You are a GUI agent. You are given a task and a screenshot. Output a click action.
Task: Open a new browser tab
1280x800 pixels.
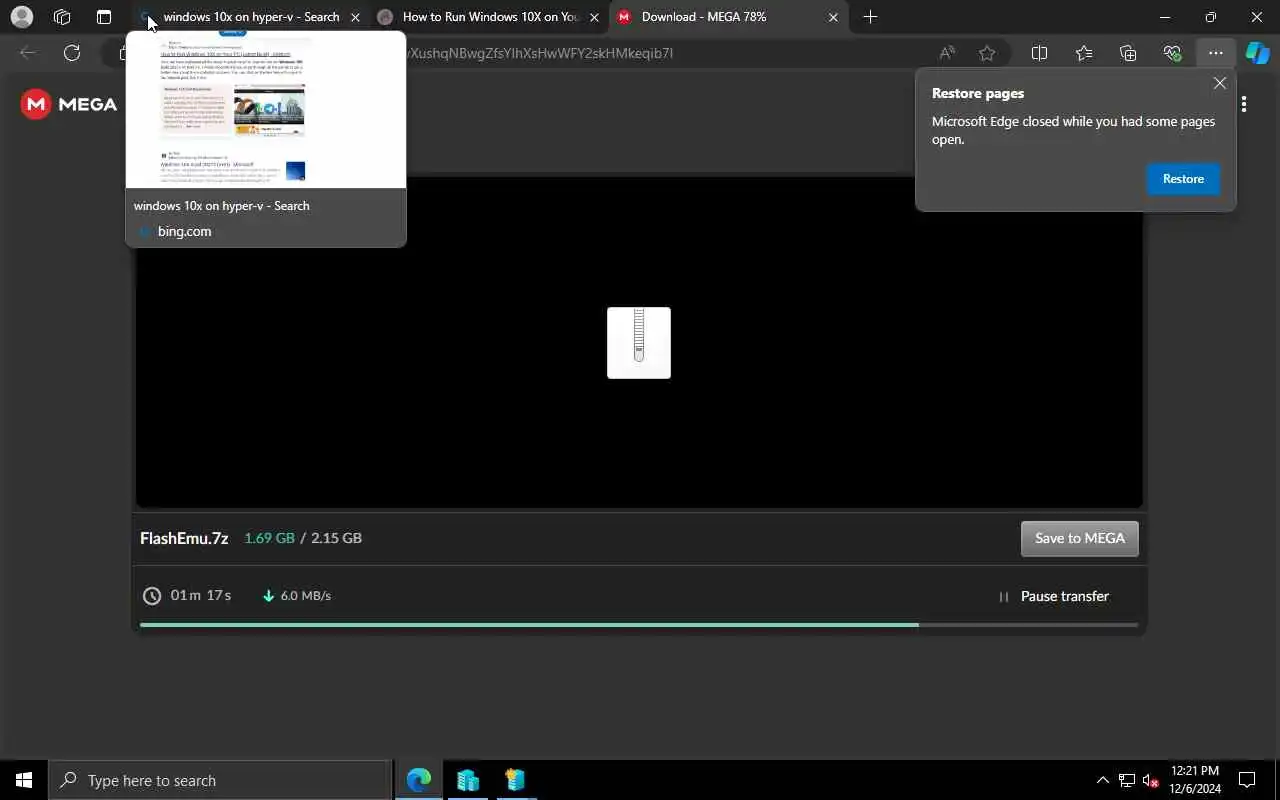[870, 17]
